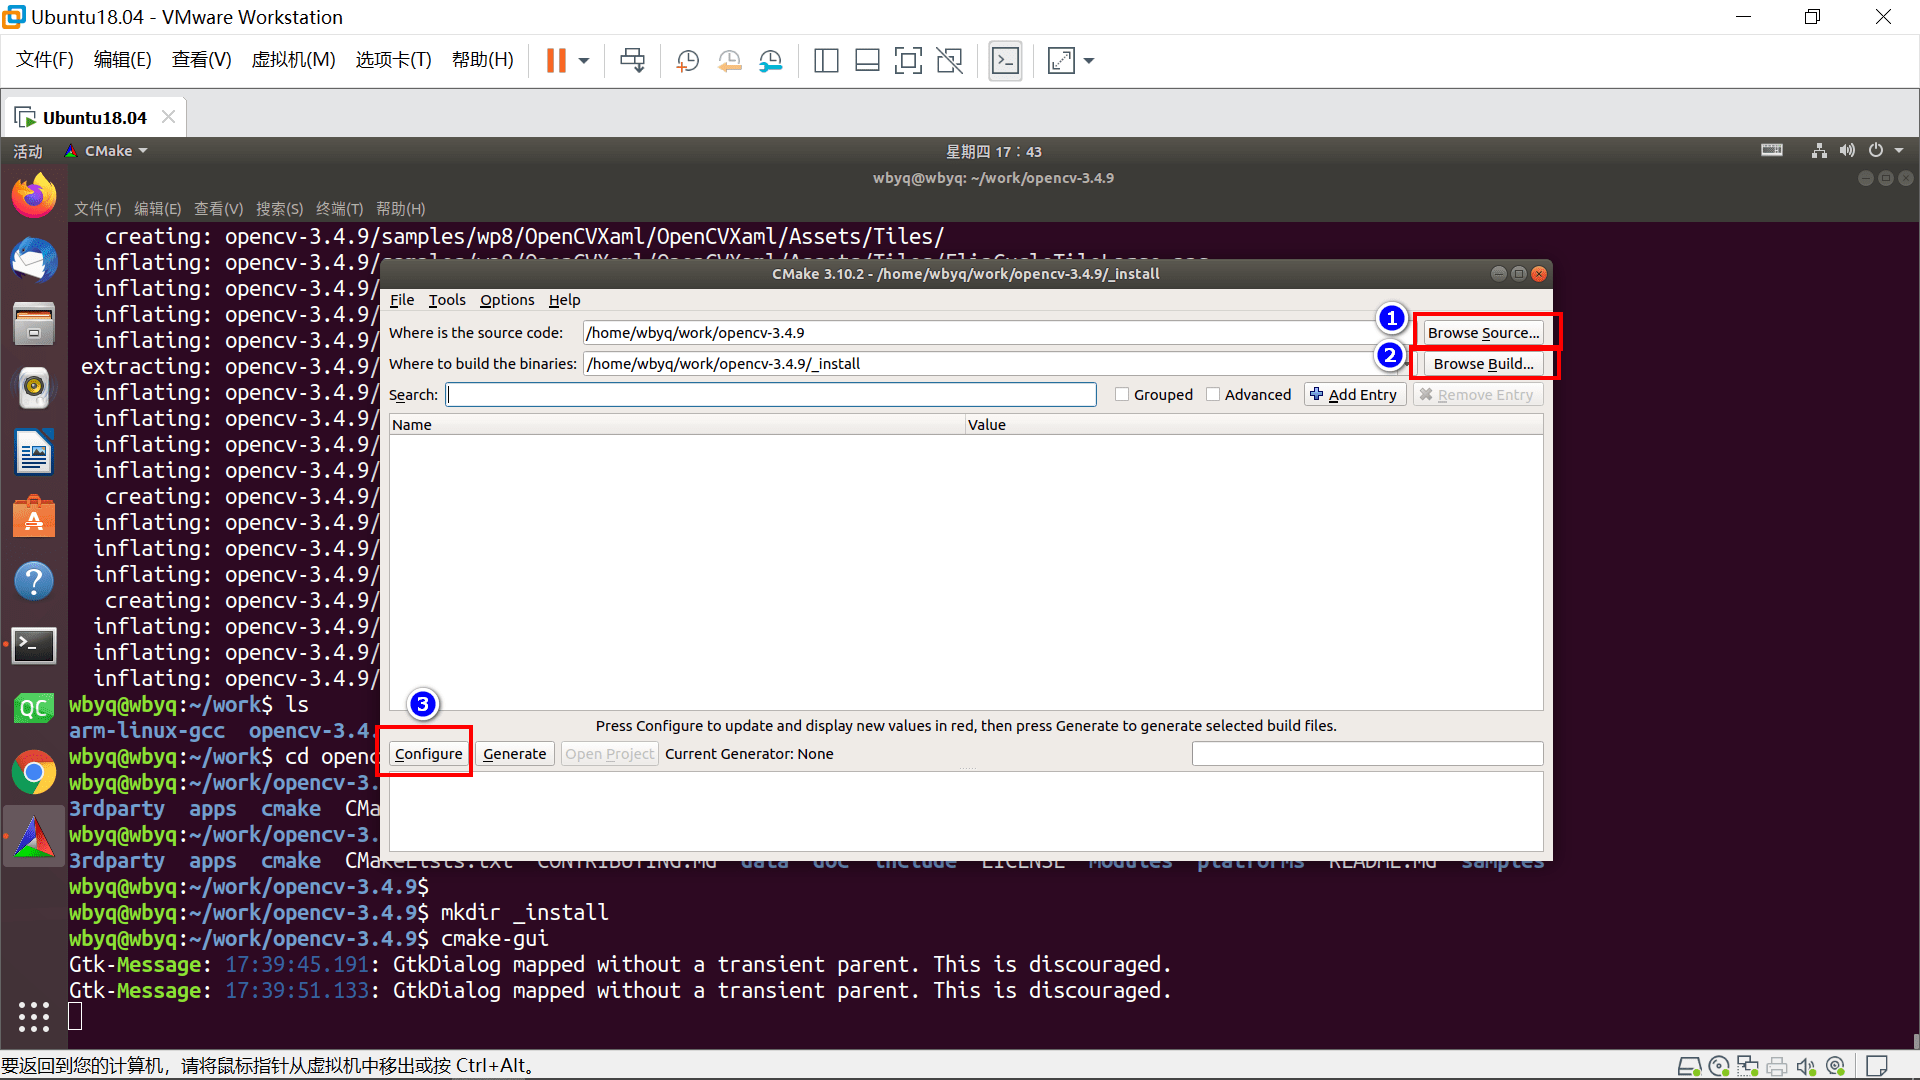
Task: Launch Firefox from the Ubuntu dock
Action: tap(34, 195)
